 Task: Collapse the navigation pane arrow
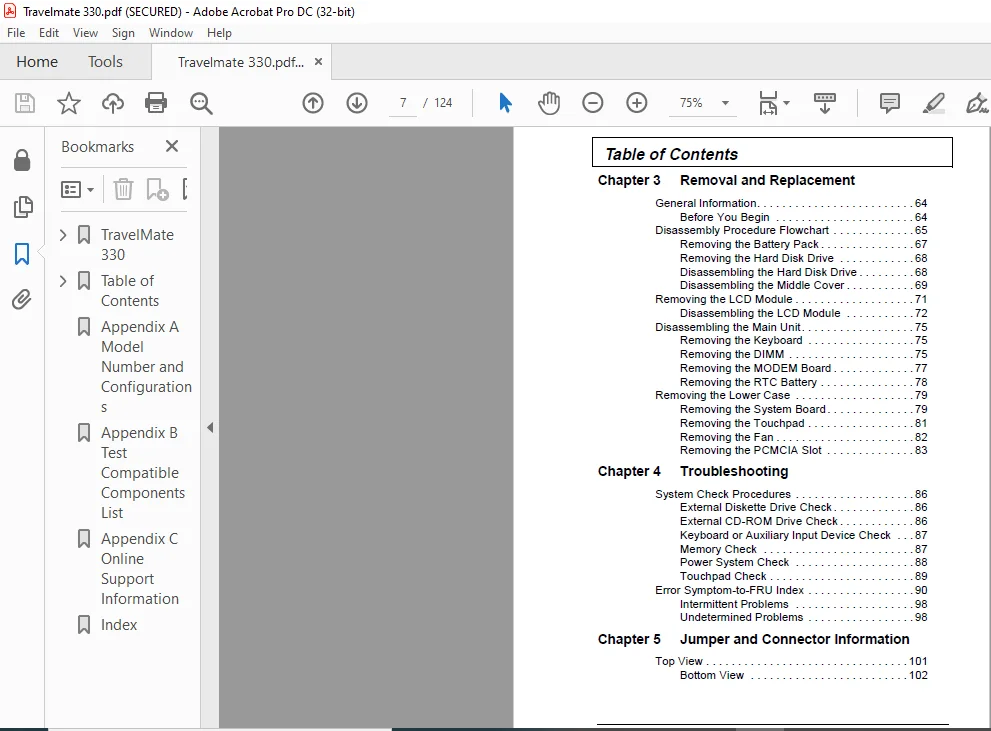[210, 428]
